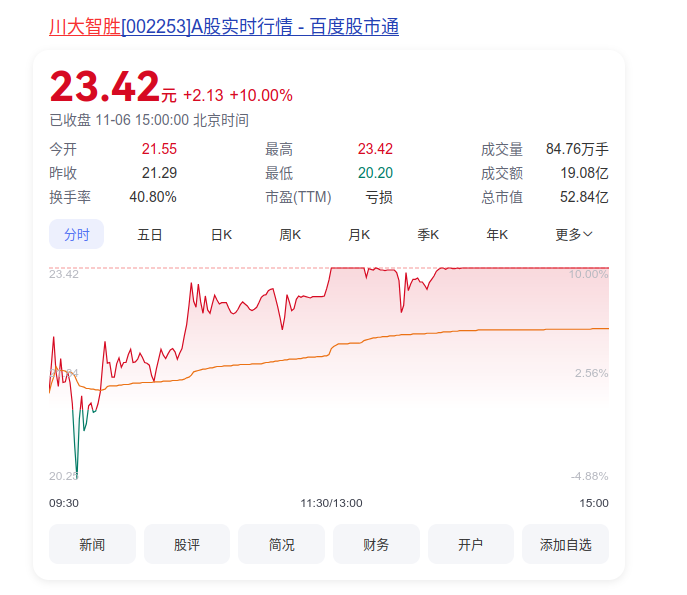Open the 股评 button
Screen dimensions: 687x595
pyautogui.click(x=187, y=544)
